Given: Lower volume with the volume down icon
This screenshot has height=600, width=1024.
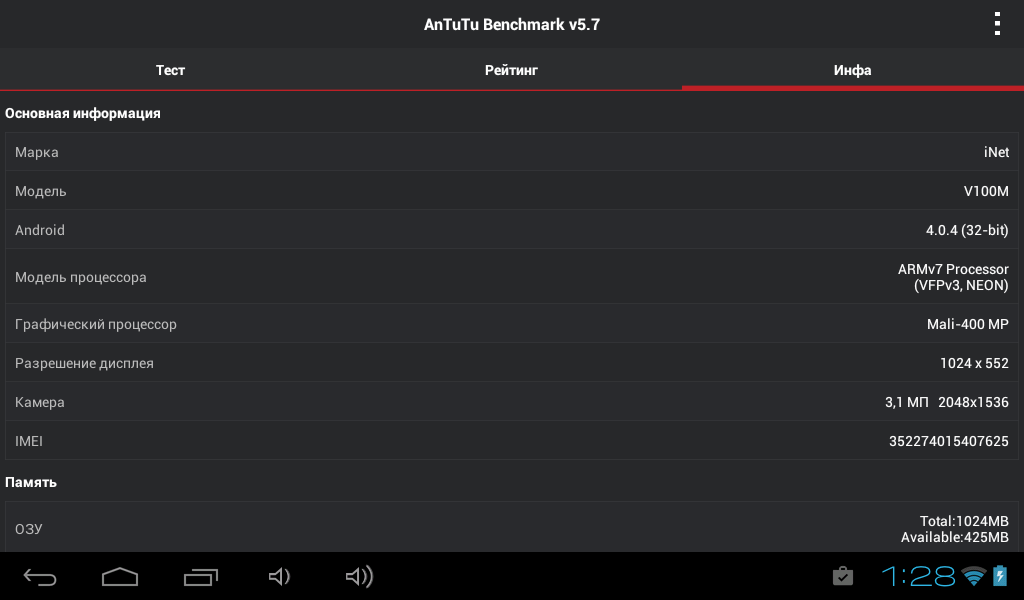Looking at the screenshot, I should point(280,576).
